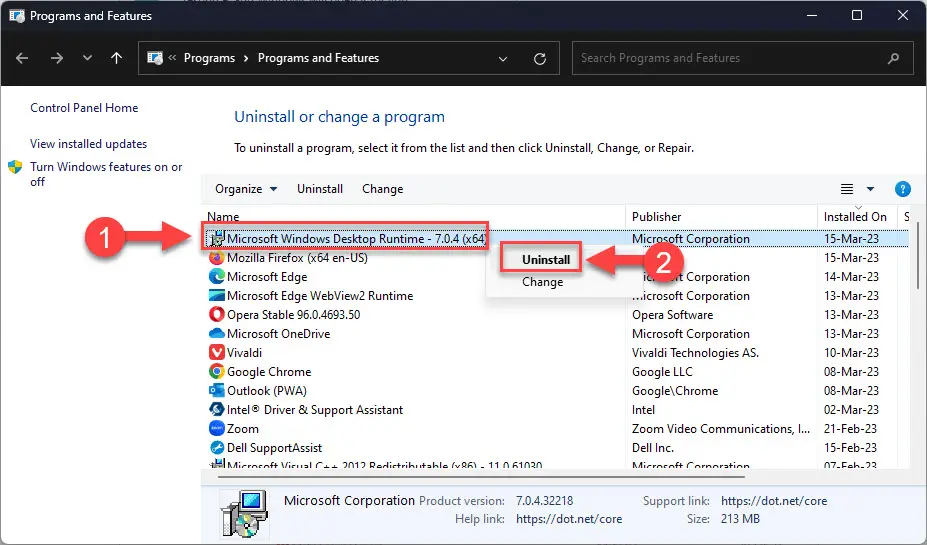The width and height of the screenshot is (927, 545).
Task: Select the Outlook (PWA) icon
Action: point(216,391)
